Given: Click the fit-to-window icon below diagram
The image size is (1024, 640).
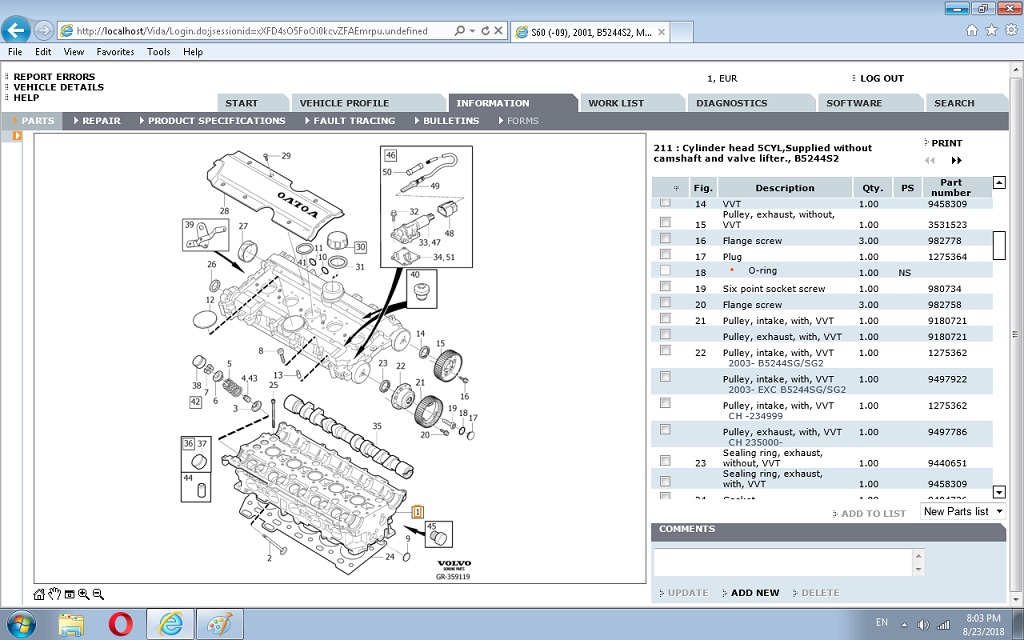Looking at the screenshot, I should (69, 594).
